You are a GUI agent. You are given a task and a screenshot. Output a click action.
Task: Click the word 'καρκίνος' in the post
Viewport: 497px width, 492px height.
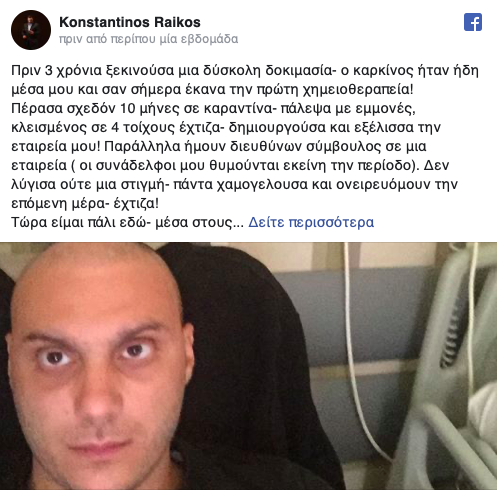[383, 70]
